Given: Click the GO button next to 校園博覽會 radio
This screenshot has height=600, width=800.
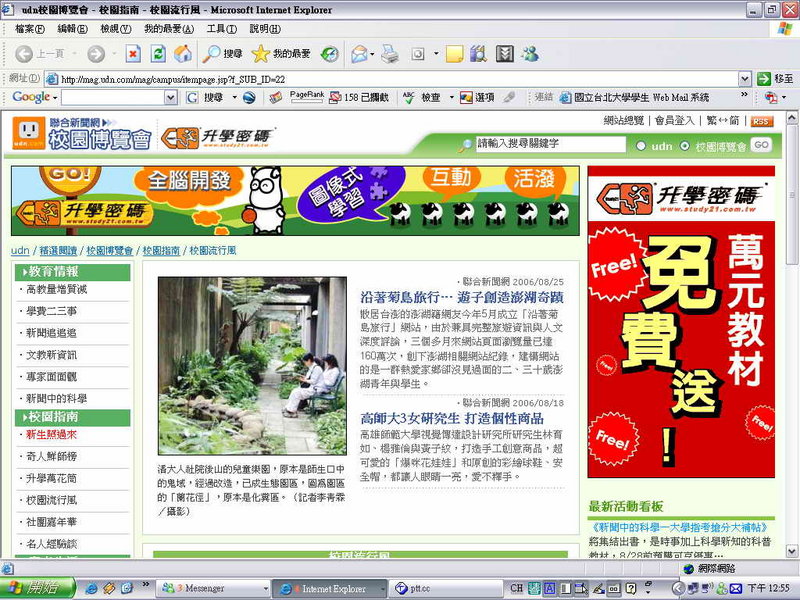Looking at the screenshot, I should [x=761, y=145].
